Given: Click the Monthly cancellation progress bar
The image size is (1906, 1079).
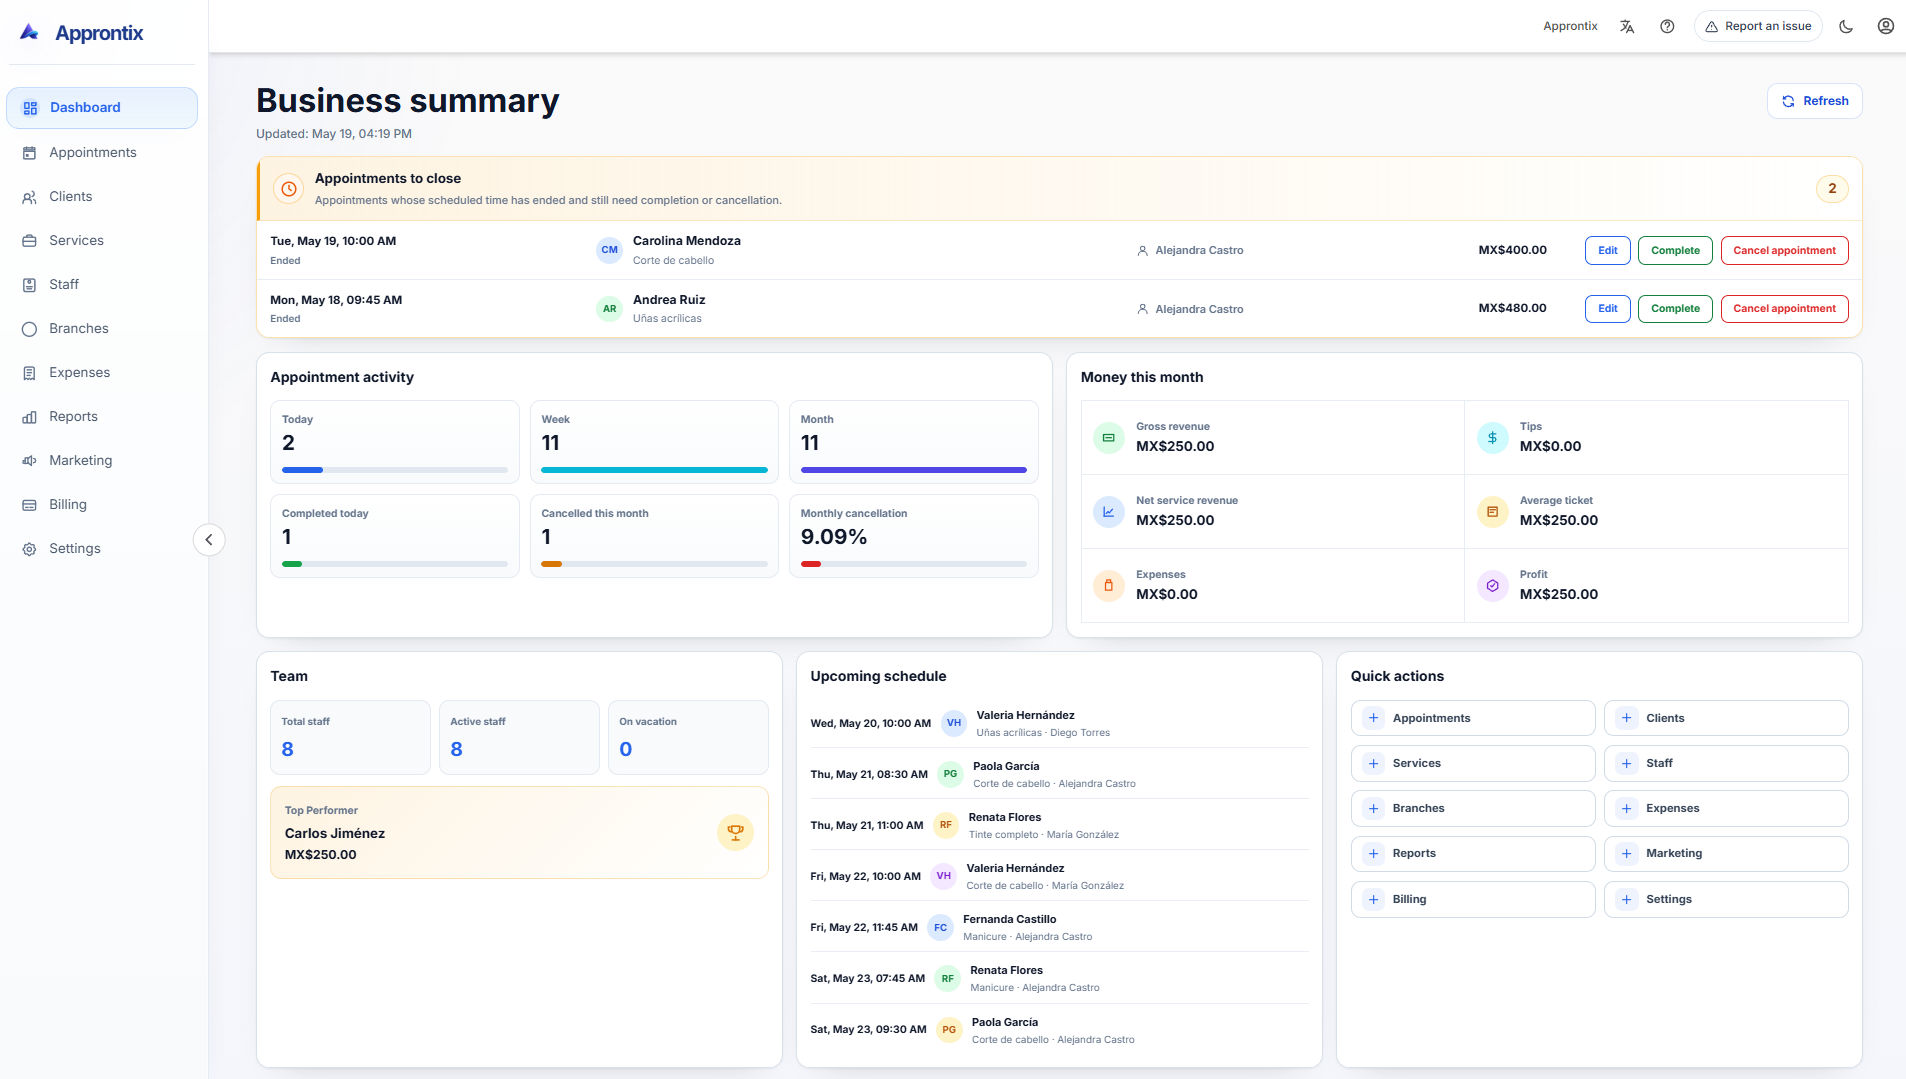Looking at the screenshot, I should tap(914, 564).
